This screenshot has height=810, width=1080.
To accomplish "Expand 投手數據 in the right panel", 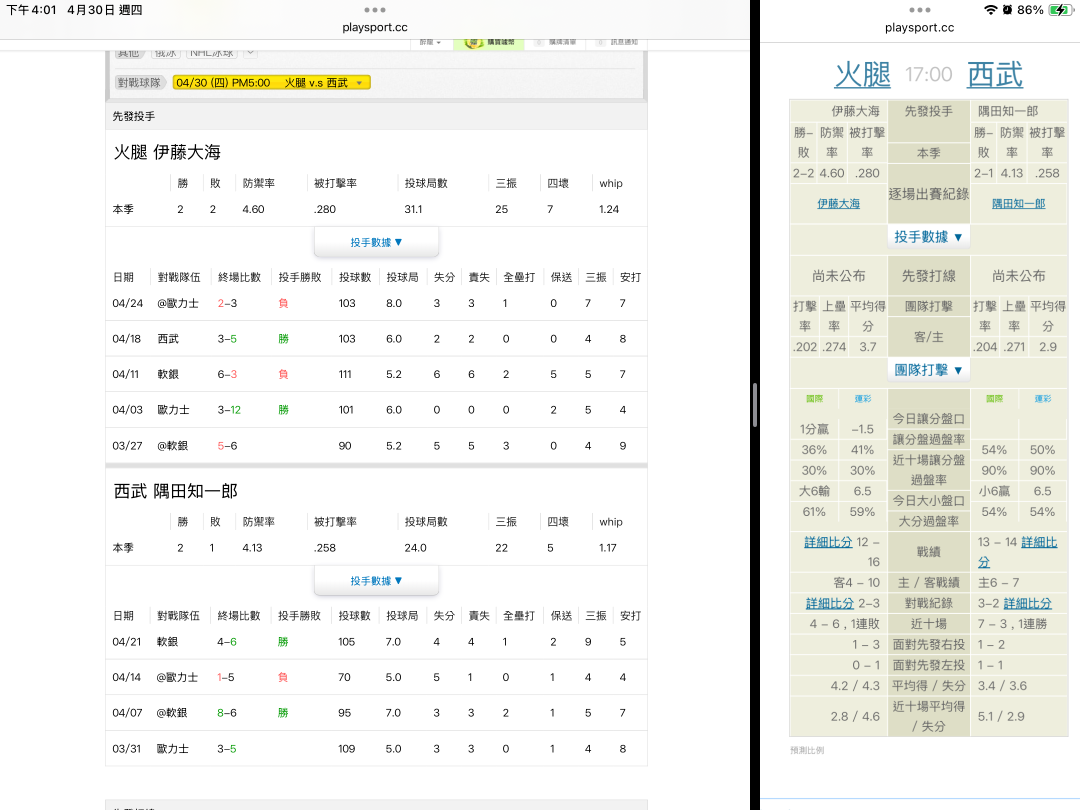I will coord(928,237).
